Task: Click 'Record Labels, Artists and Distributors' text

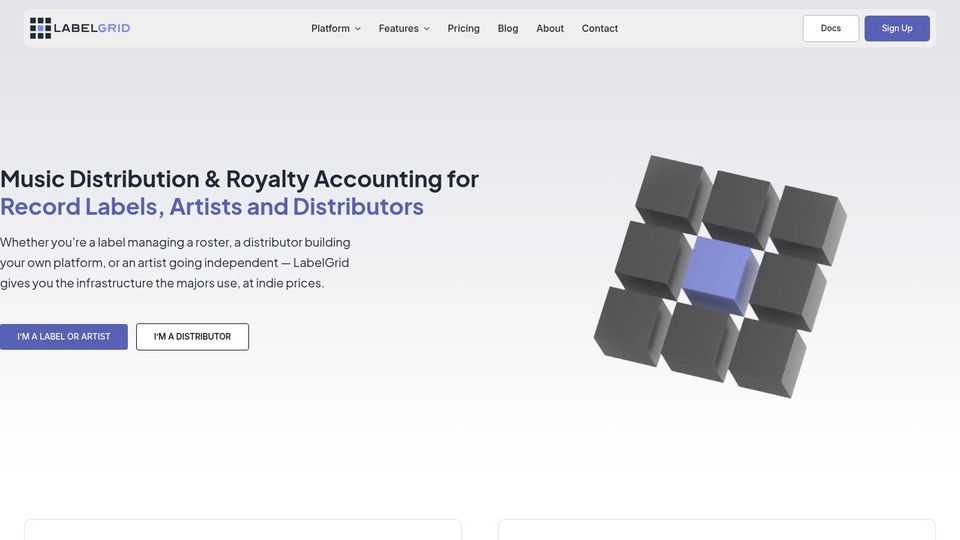Action: (x=212, y=206)
